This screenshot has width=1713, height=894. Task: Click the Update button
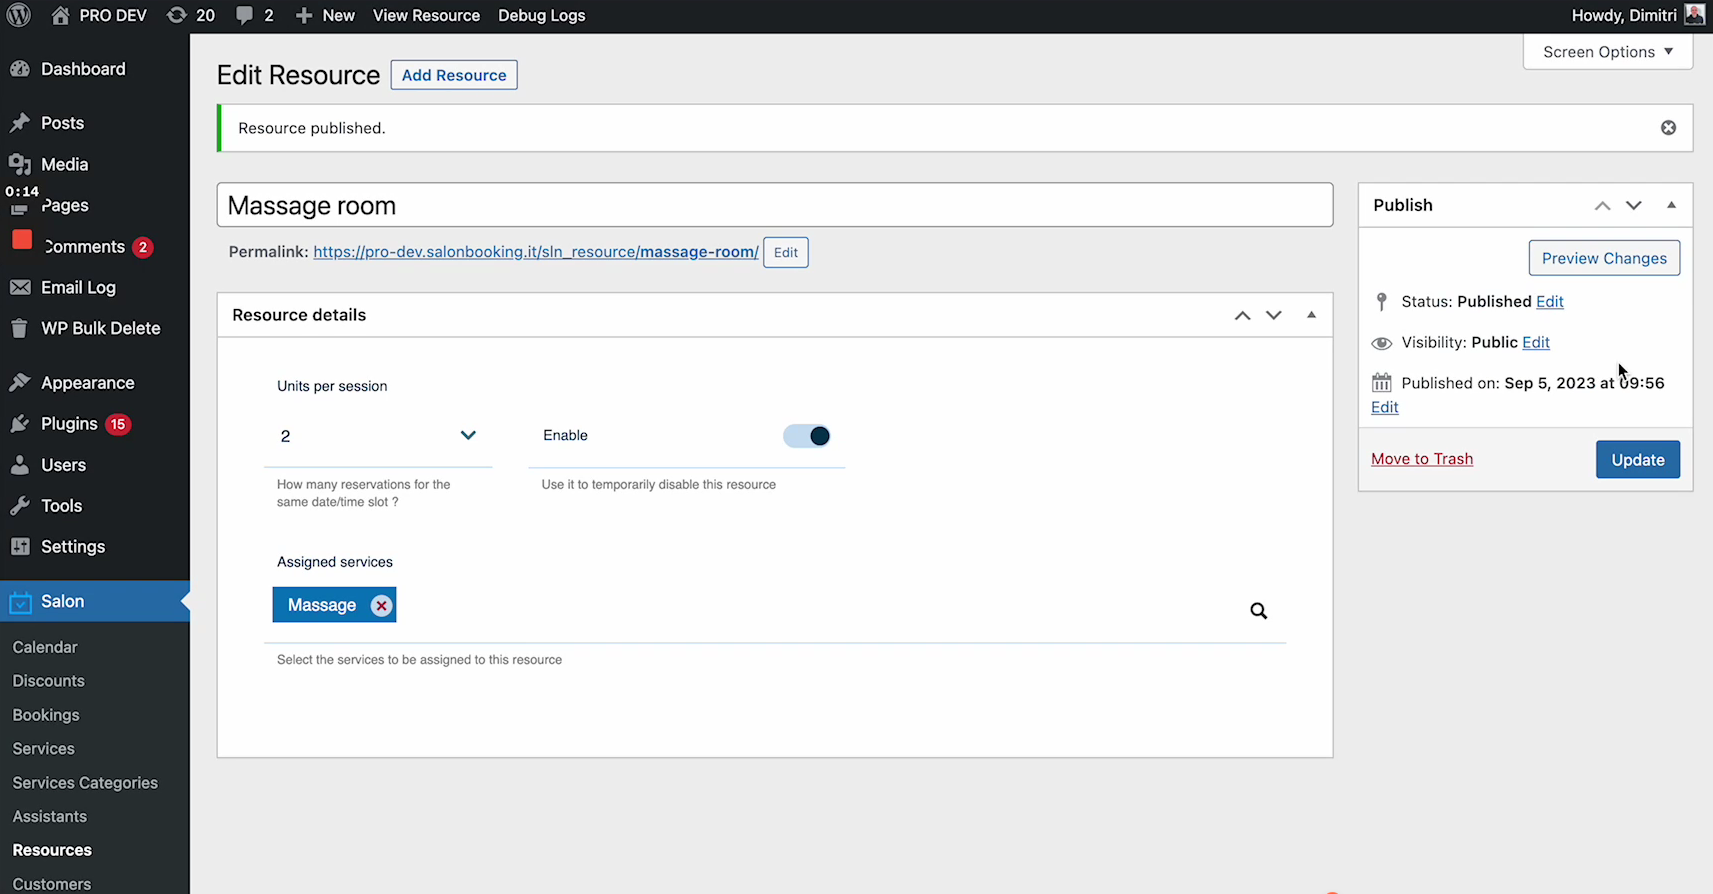point(1637,460)
